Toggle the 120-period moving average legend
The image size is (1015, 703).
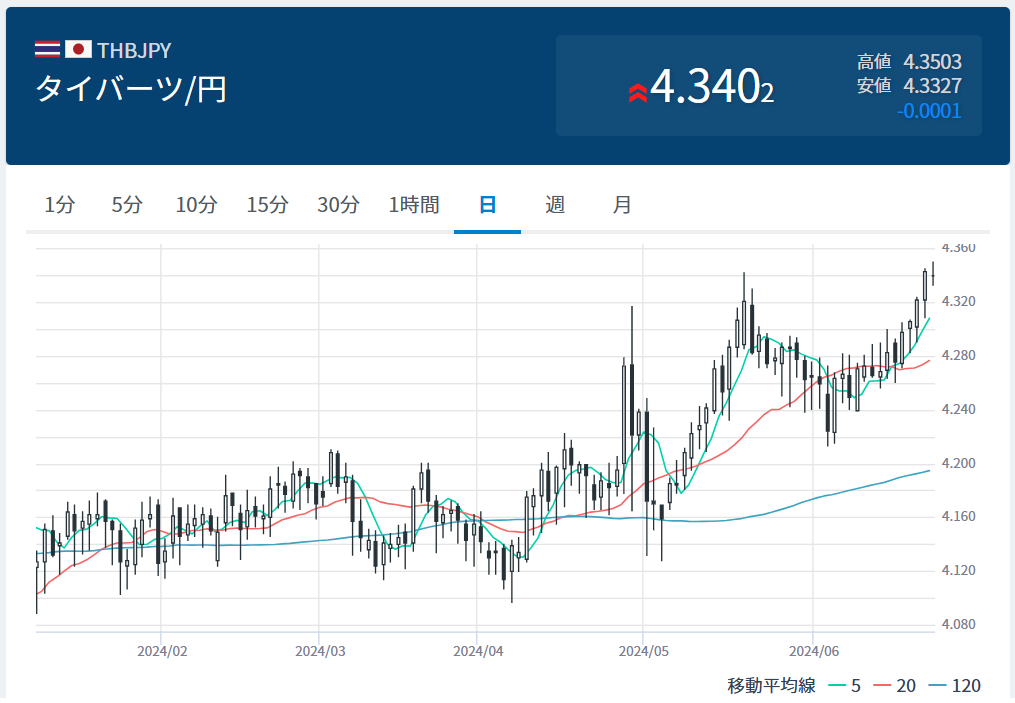tap(954, 686)
